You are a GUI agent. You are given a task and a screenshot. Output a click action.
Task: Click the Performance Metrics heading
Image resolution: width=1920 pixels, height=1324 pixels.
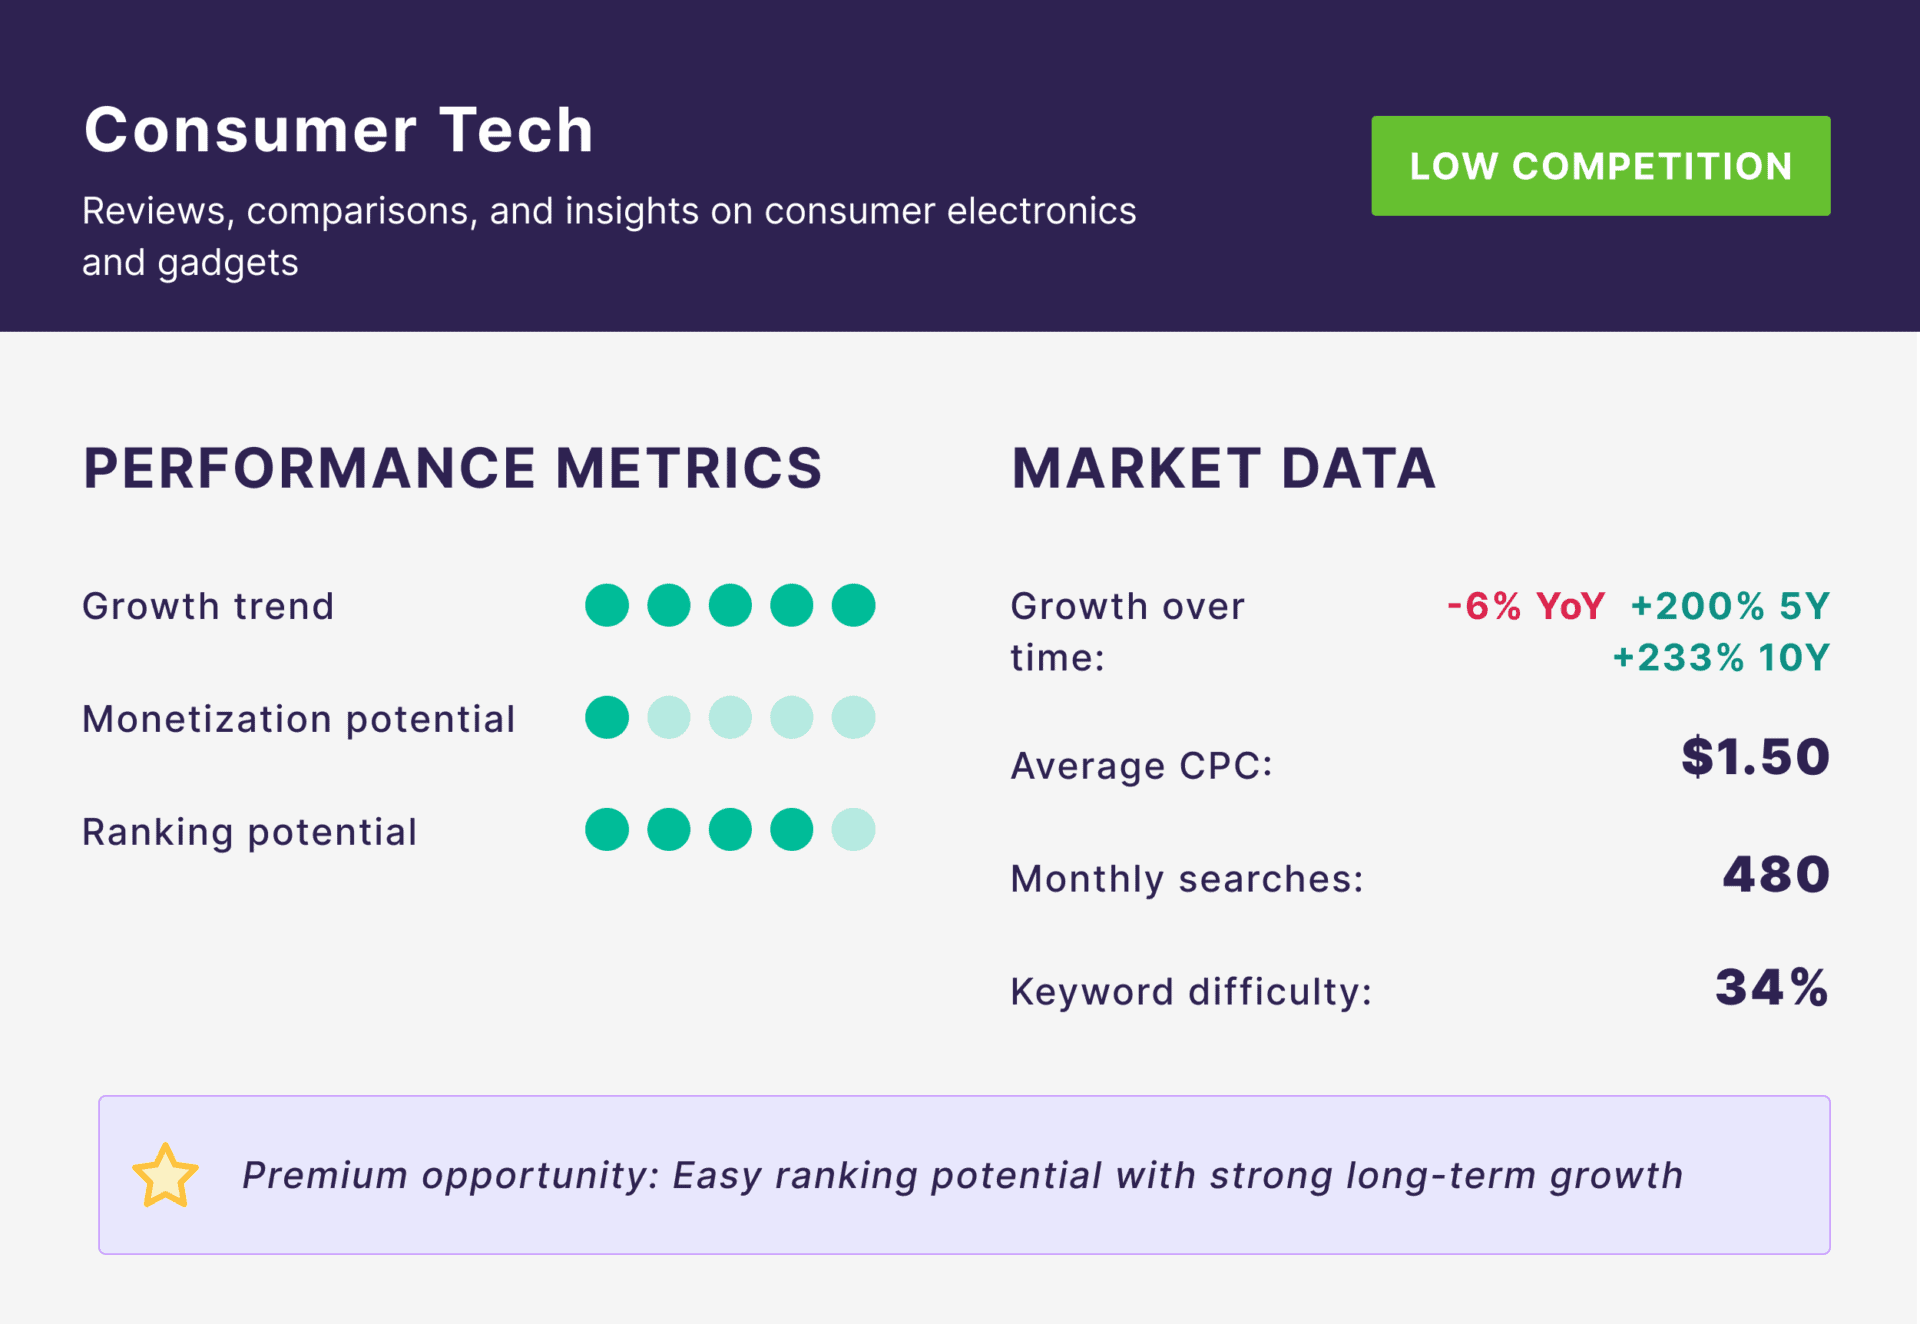click(452, 468)
